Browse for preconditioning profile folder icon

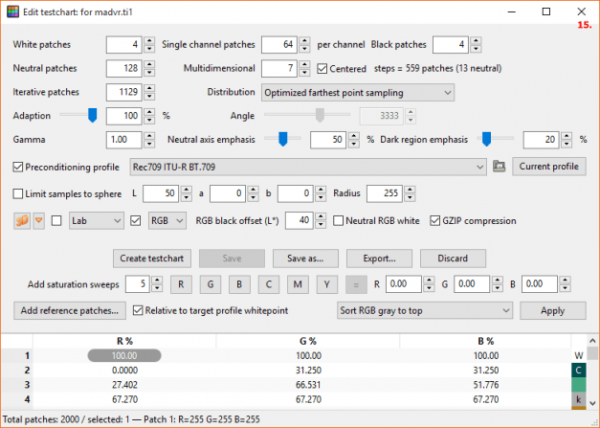tap(499, 166)
